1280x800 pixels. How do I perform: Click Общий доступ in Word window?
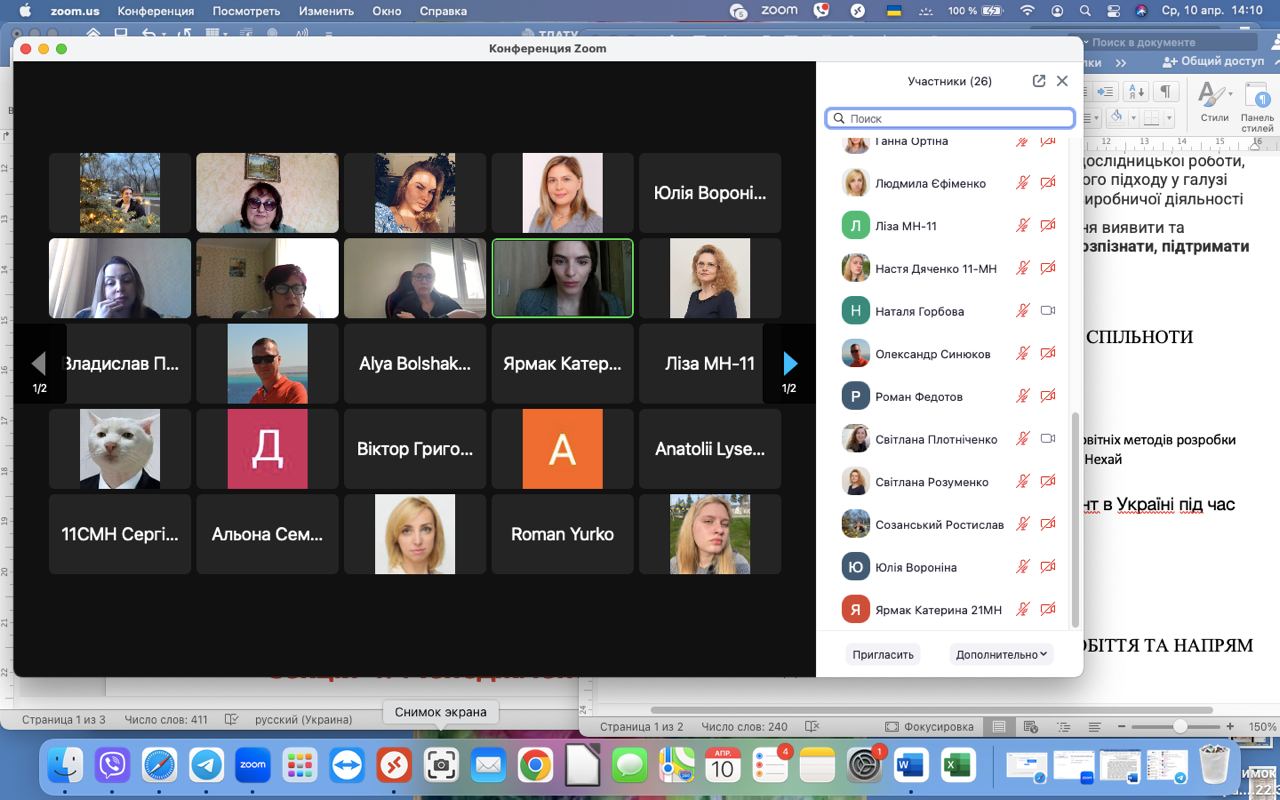1213,61
